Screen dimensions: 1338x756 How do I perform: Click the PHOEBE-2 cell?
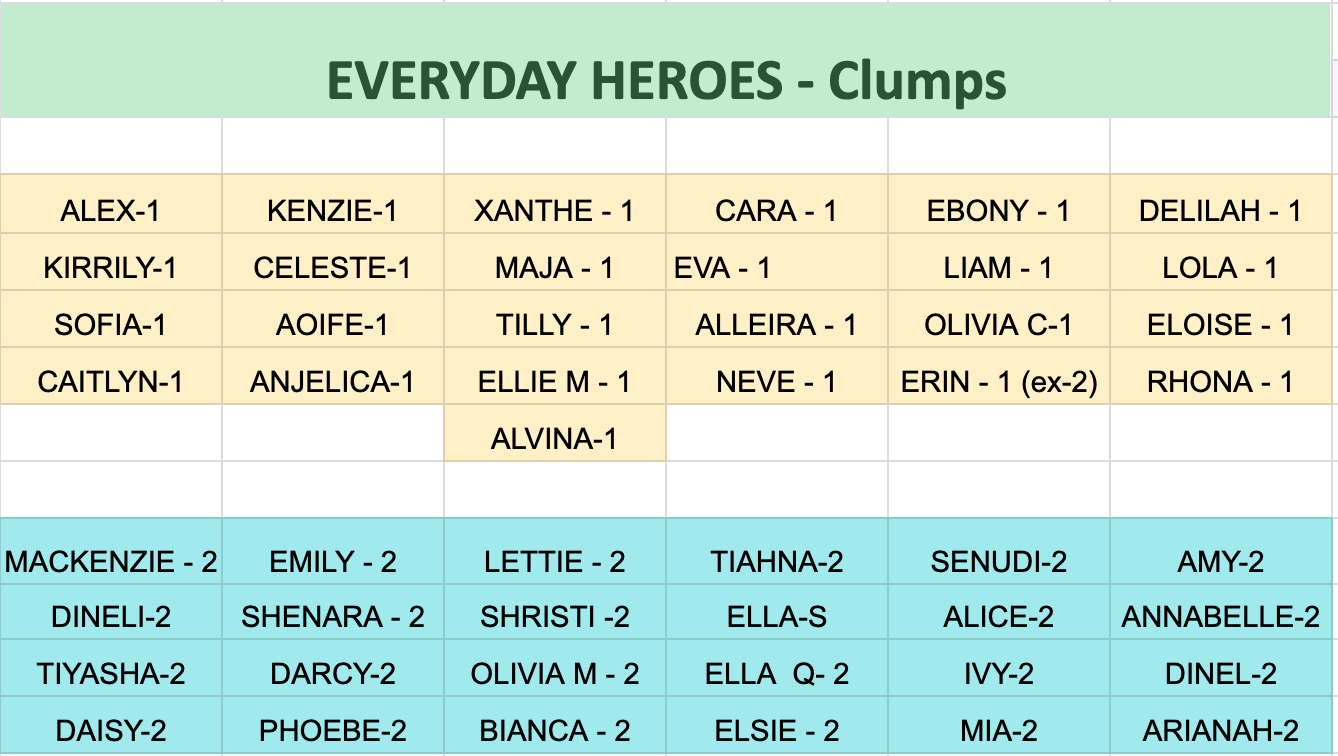(x=333, y=726)
